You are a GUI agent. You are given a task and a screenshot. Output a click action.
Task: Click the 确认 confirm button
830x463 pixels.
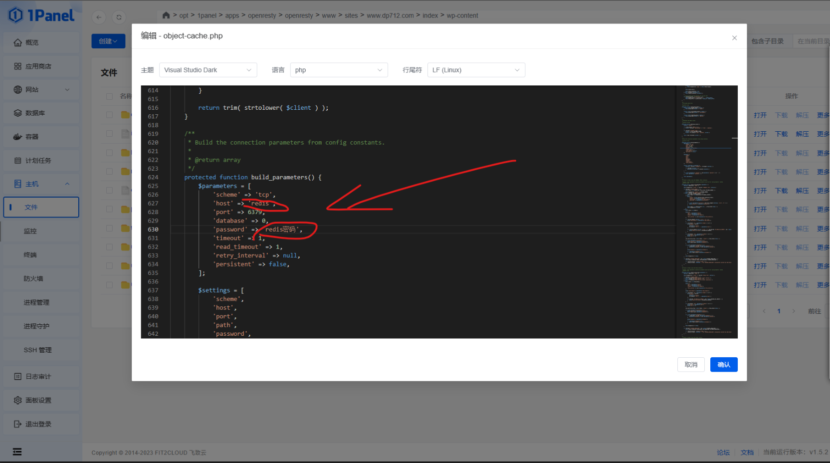[723, 365]
